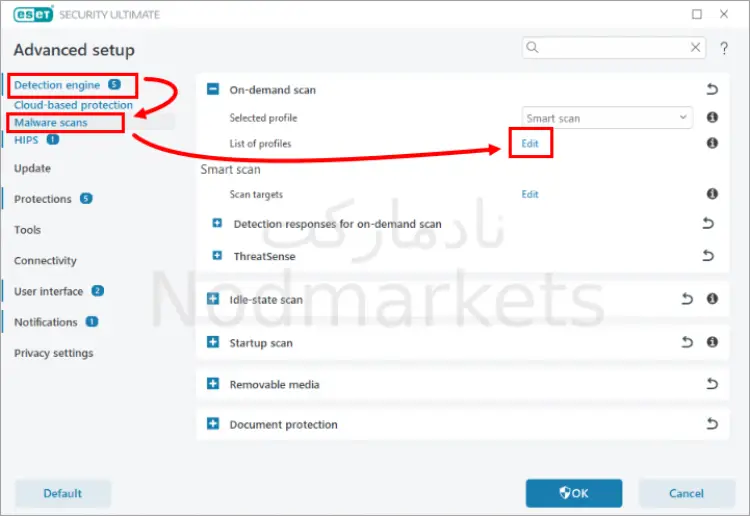Confirm settings with OK button
The image size is (750, 516).
(574, 493)
